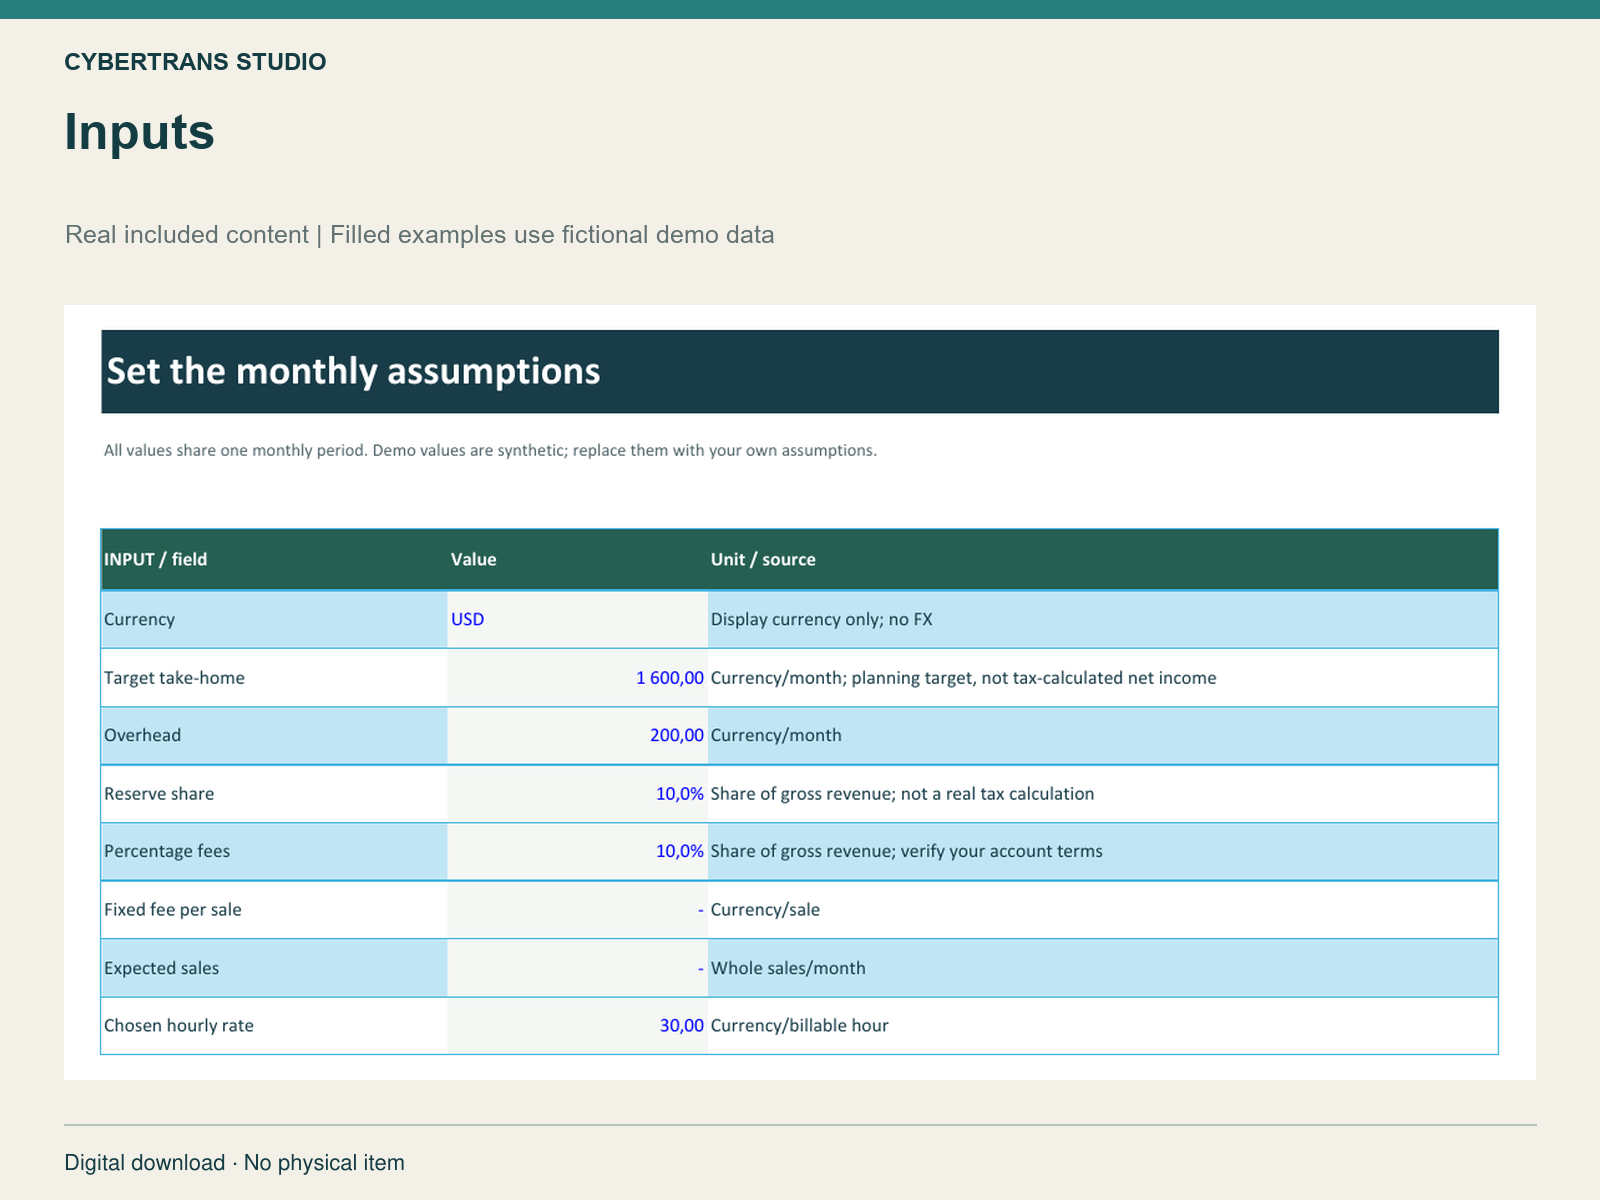The image size is (1600, 1200).
Task: Select the Reserve share '10,0%' value
Action: click(x=578, y=794)
